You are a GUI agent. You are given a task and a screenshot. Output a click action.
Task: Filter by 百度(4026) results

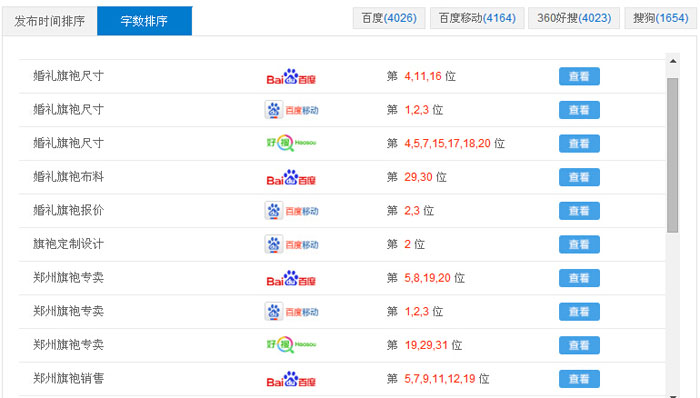[x=389, y=18]
